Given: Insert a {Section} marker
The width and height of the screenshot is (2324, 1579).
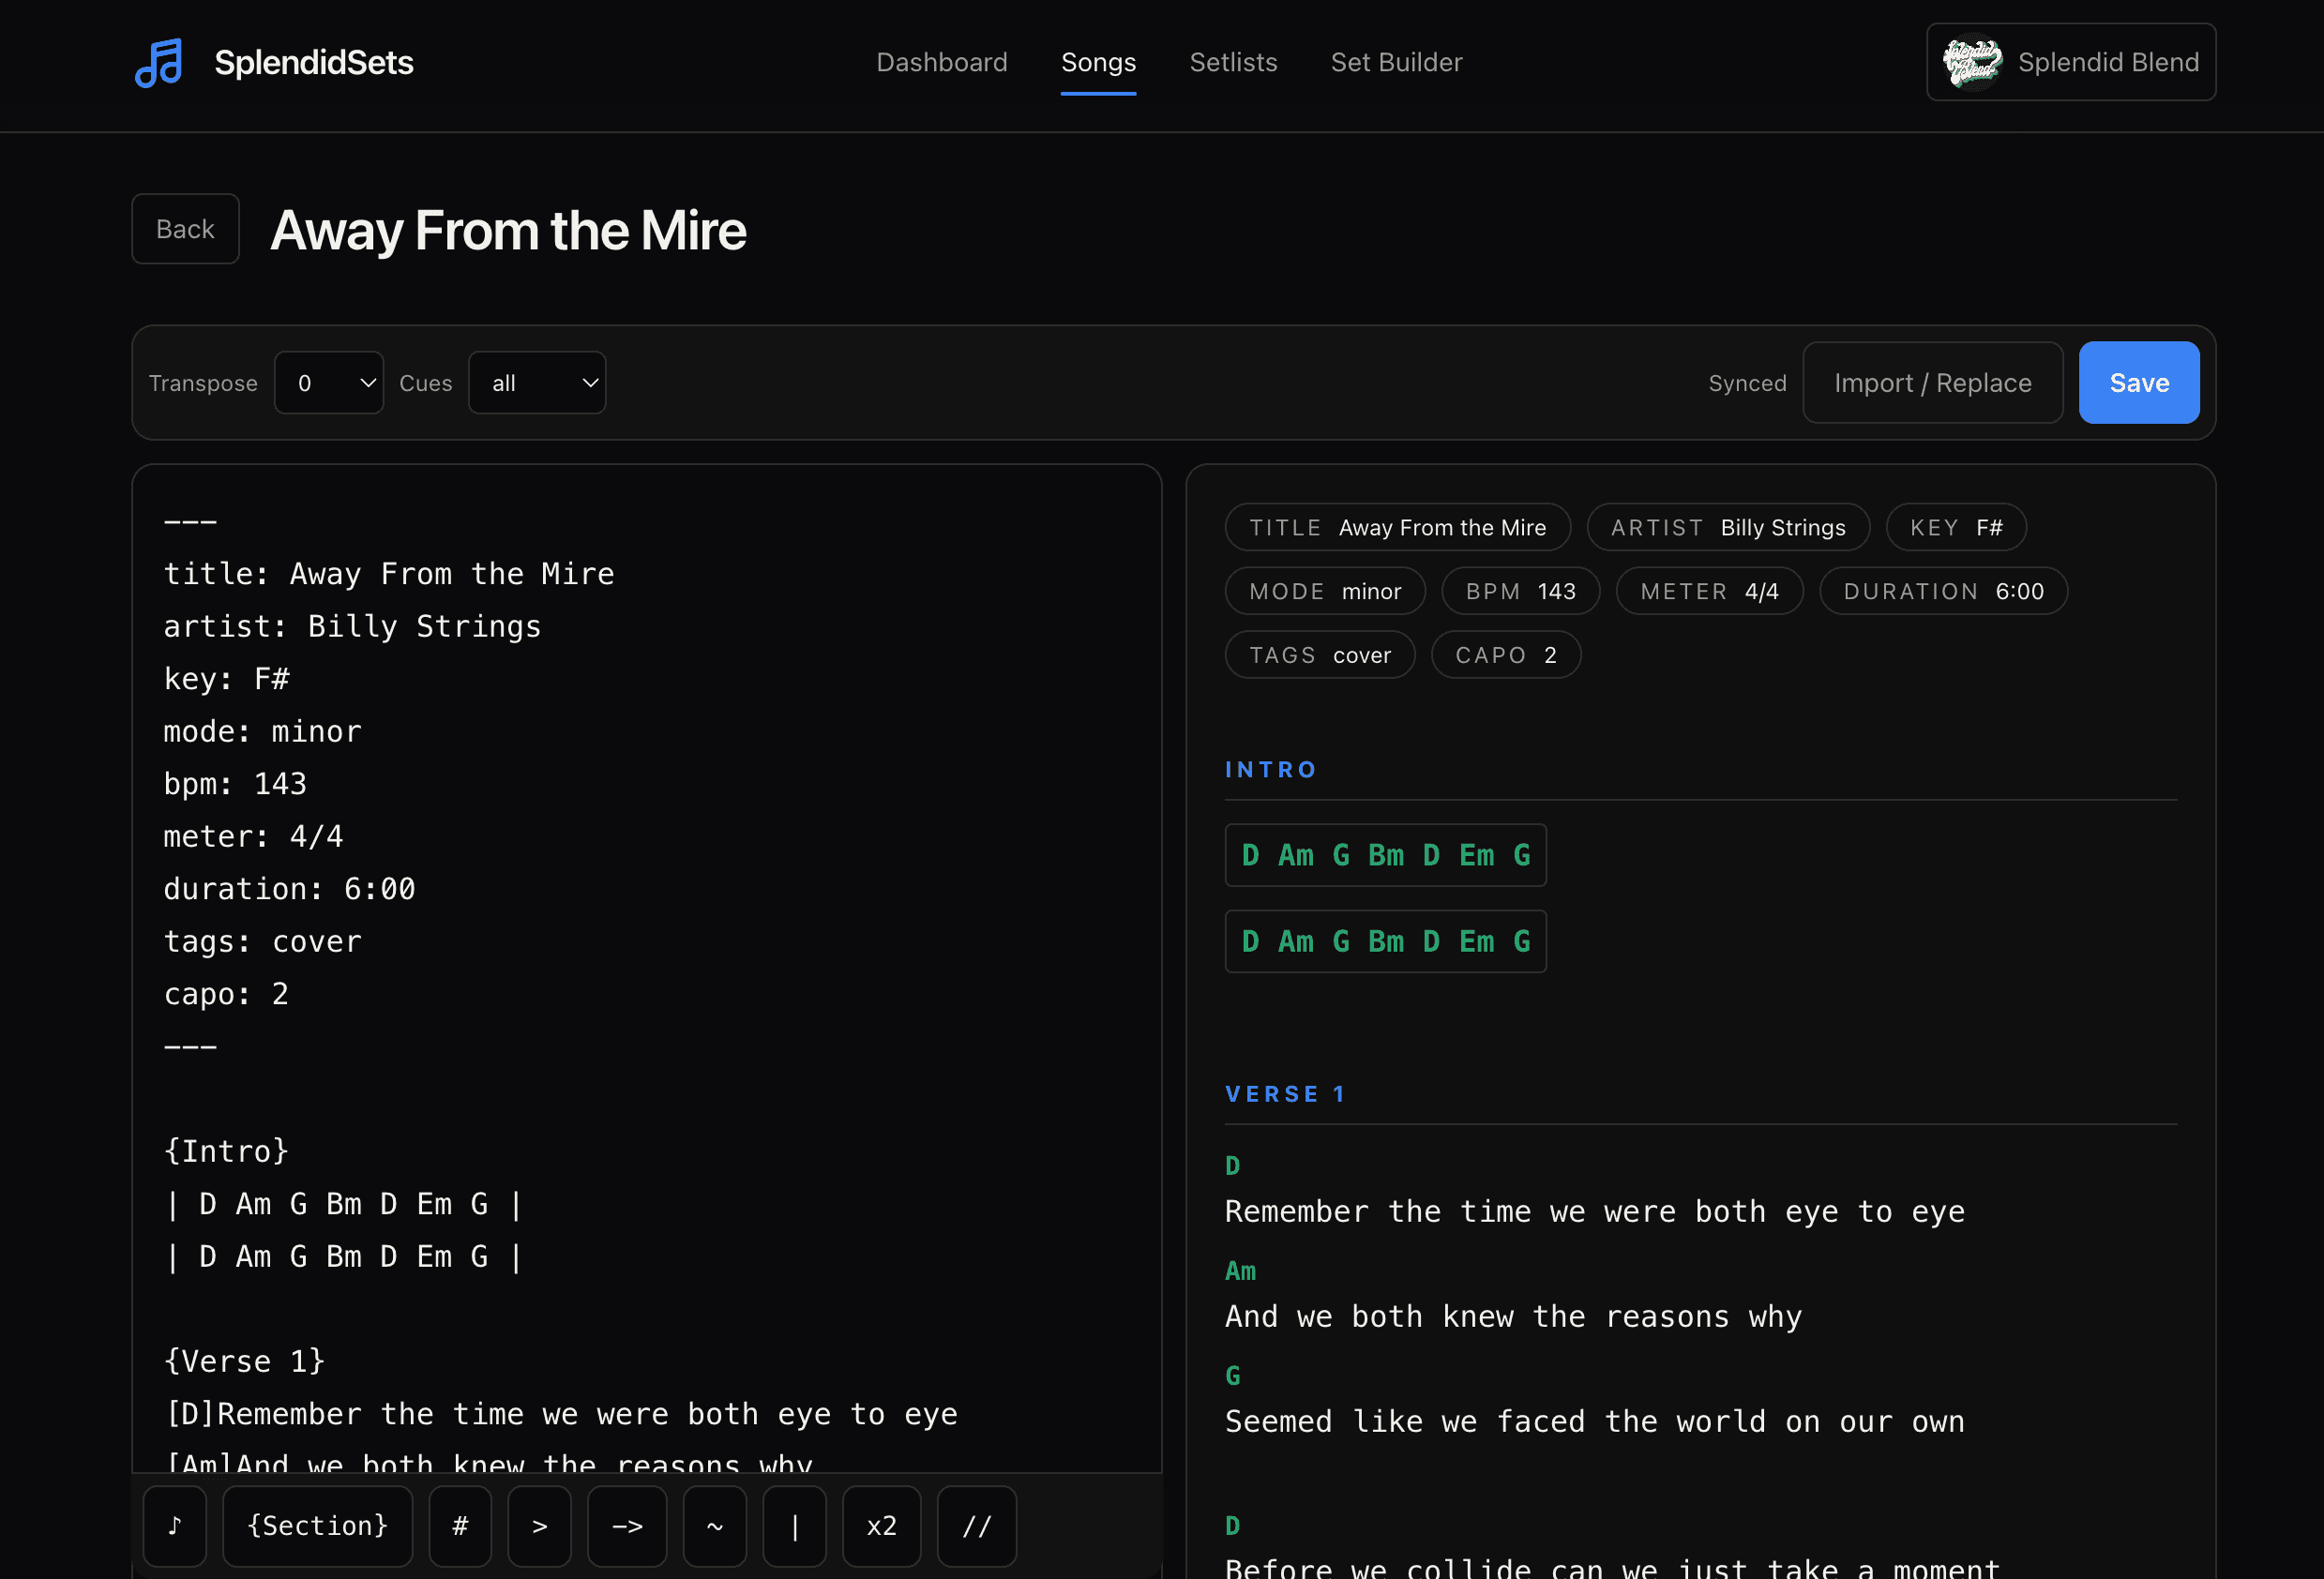Looking at the screenshot, I should point(317,1526).
